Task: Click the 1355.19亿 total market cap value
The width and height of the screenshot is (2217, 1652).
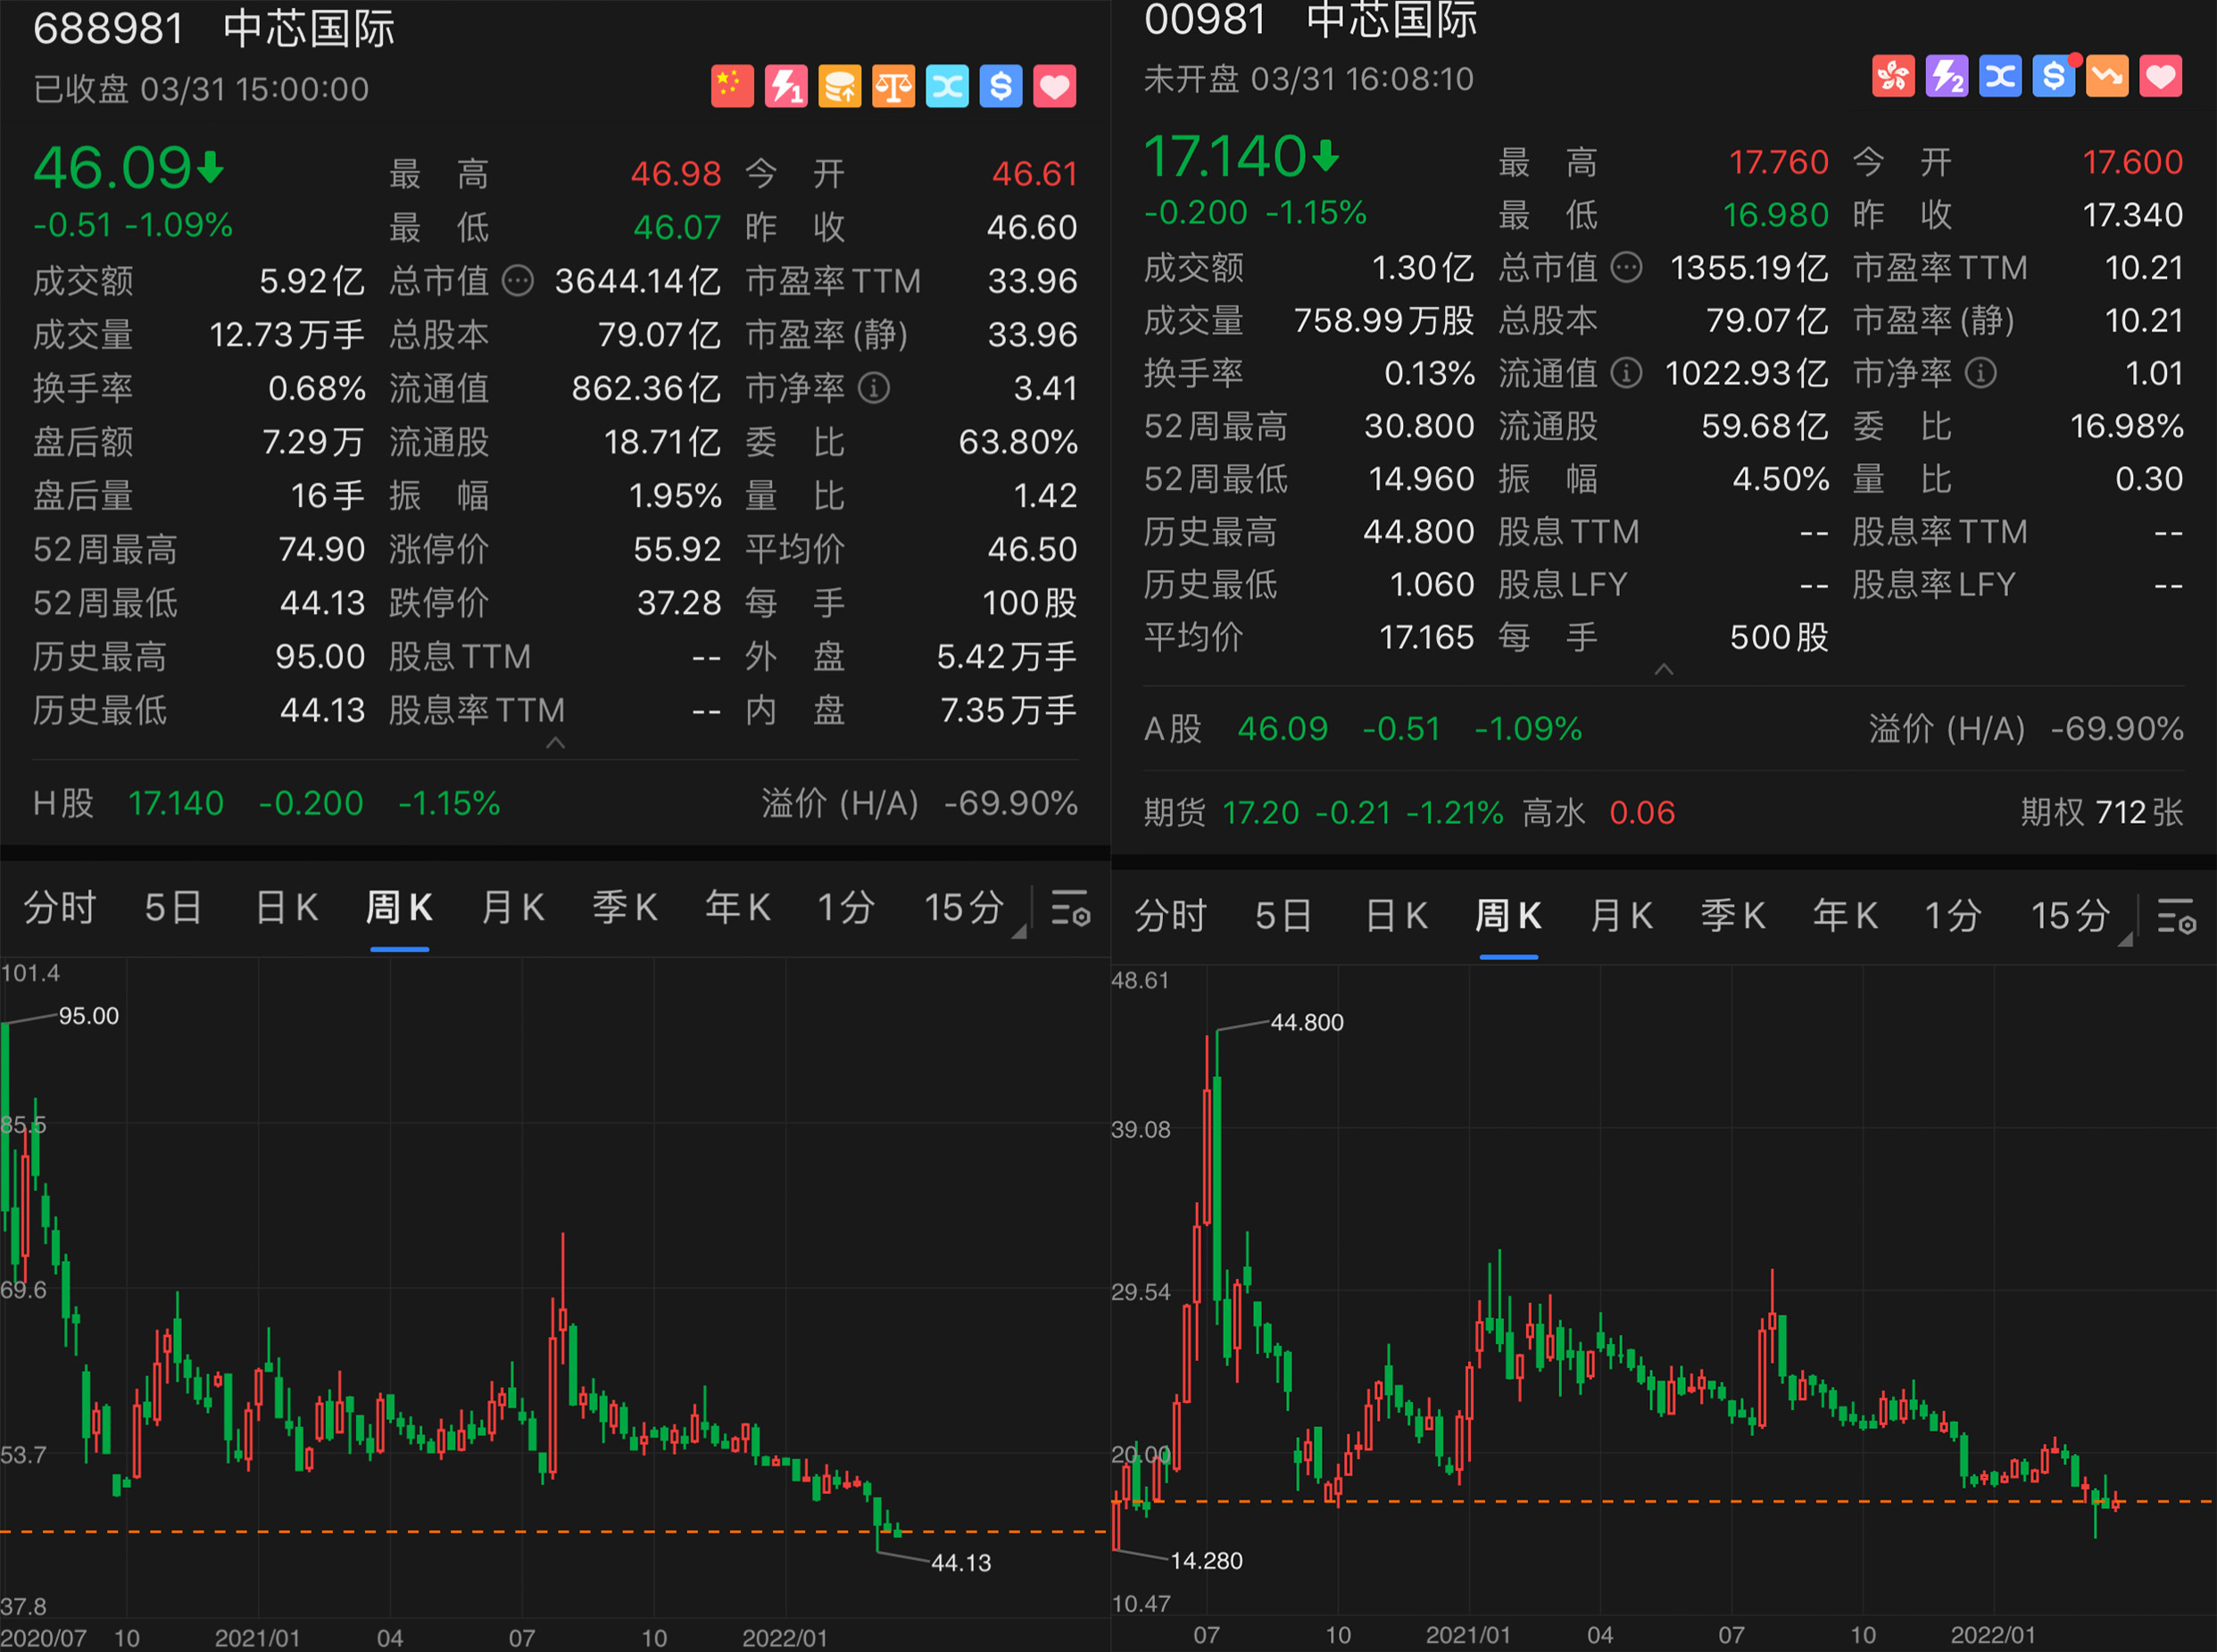Action: pos(1750,268)
